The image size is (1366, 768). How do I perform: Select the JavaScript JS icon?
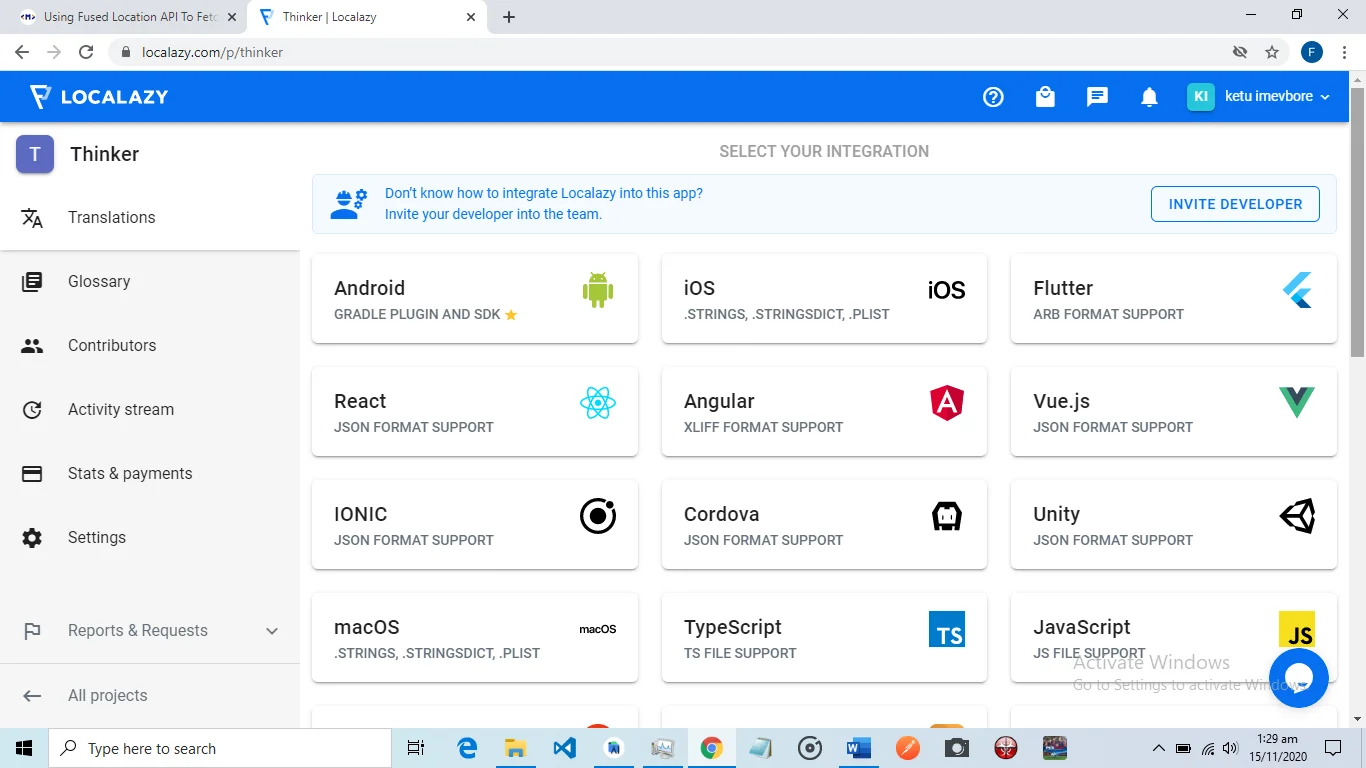click(1297, 629)
